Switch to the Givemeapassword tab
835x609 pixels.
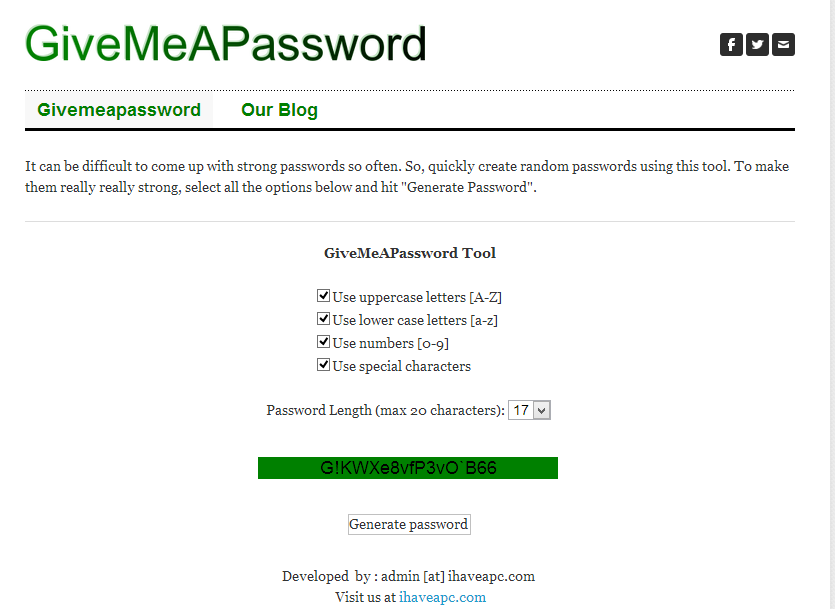pyautogui.click(x=119, y=110)
